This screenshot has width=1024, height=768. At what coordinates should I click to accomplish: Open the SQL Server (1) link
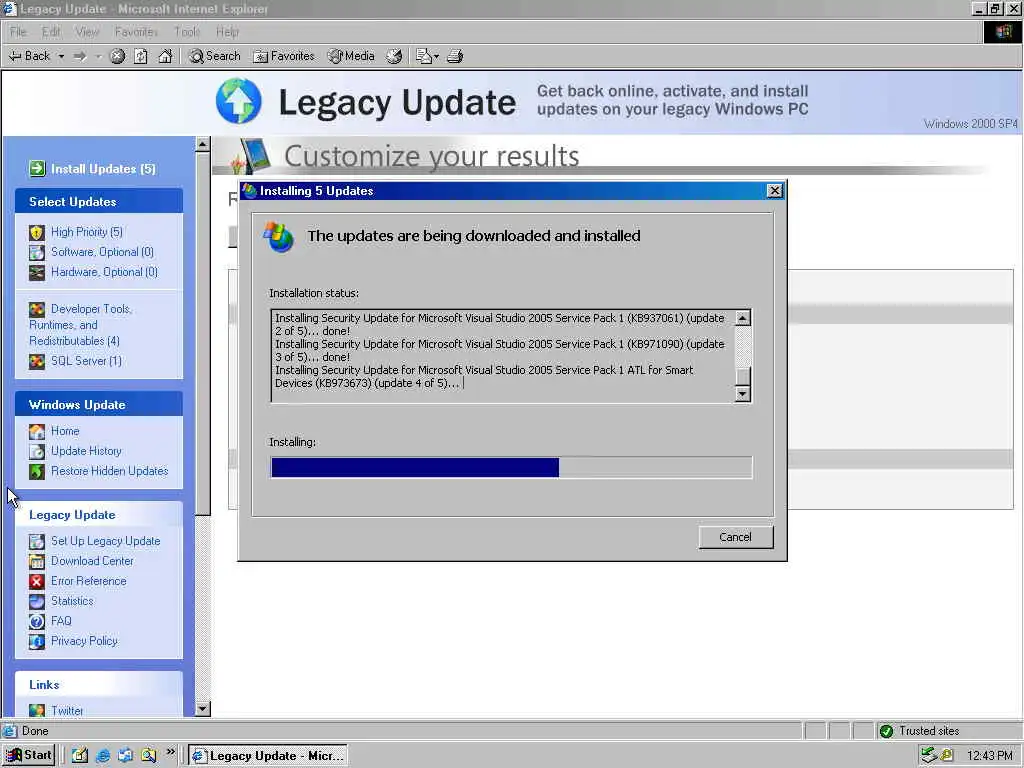(x=86, y=360)
